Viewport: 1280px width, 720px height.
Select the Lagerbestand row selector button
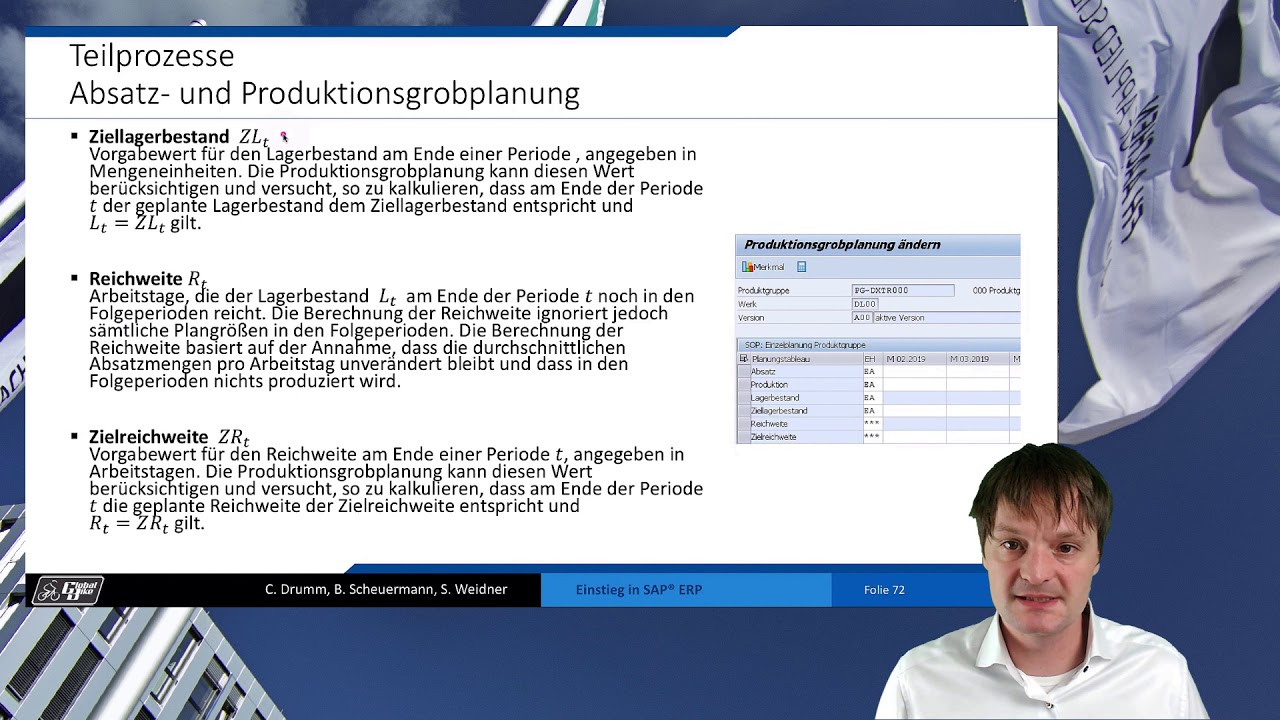743,398
